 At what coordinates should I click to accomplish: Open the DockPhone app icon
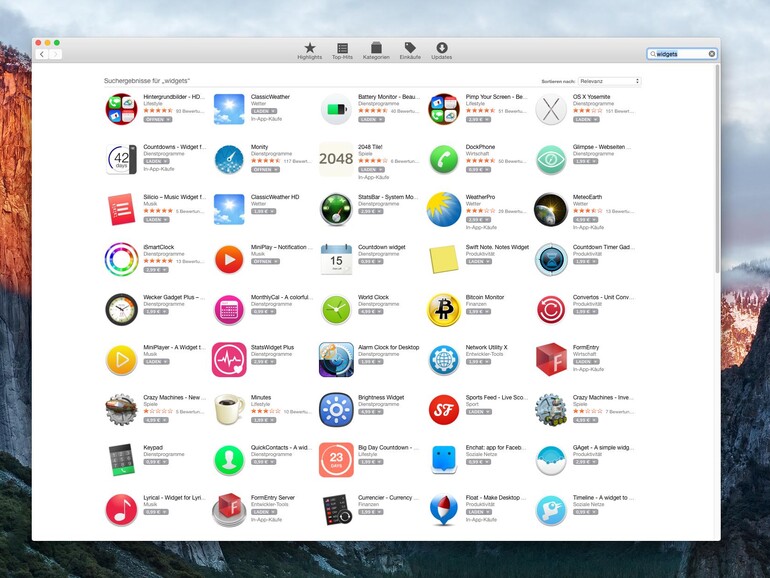pyautogui.click(x=444, y=159)
